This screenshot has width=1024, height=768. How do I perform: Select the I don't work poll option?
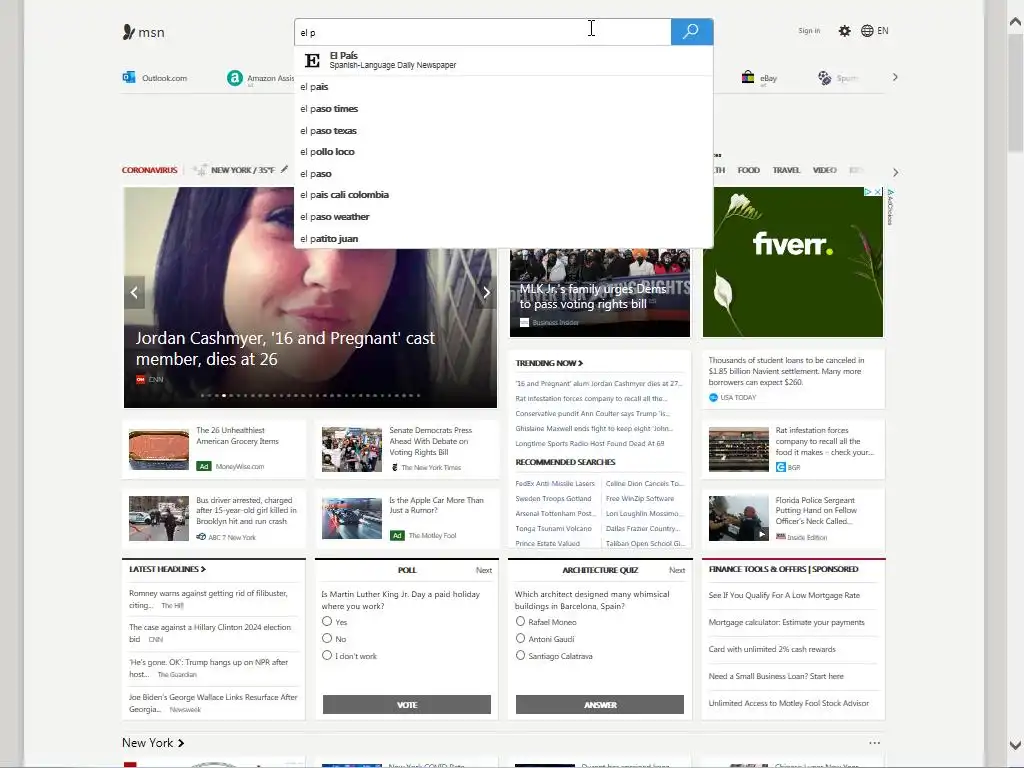click(x=327, y=655)
